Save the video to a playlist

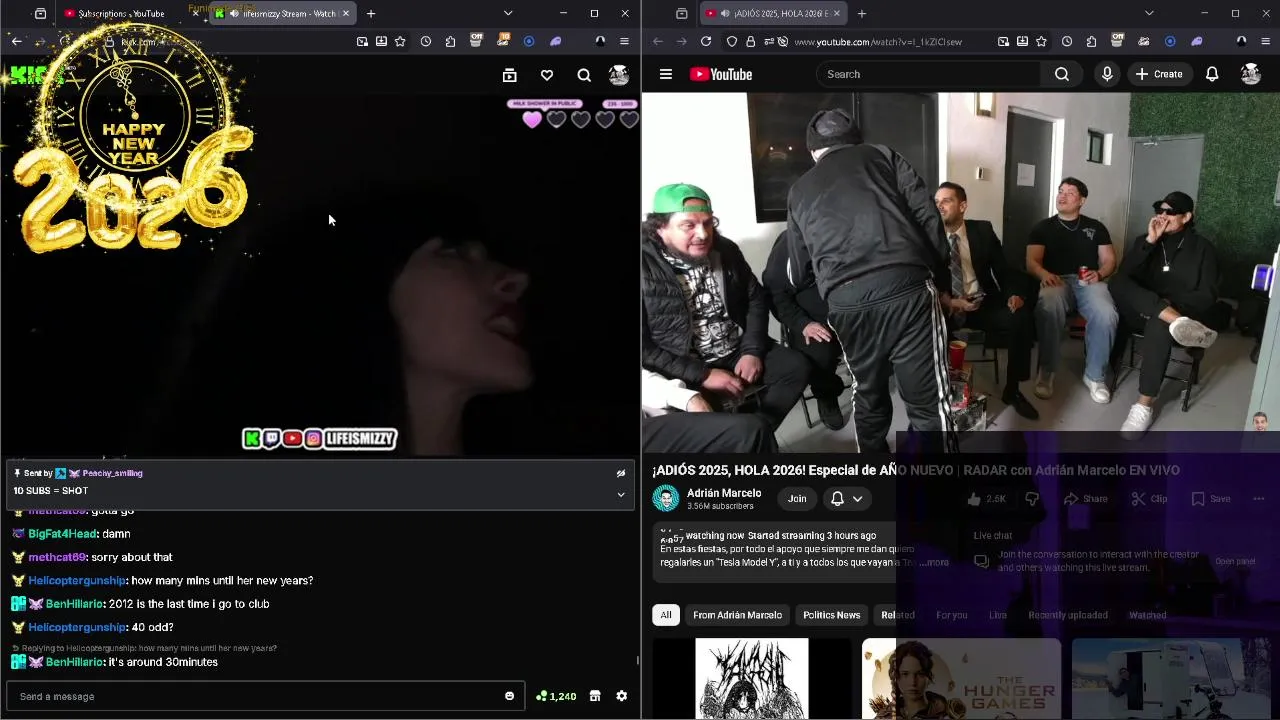(x=1210, y=498)
